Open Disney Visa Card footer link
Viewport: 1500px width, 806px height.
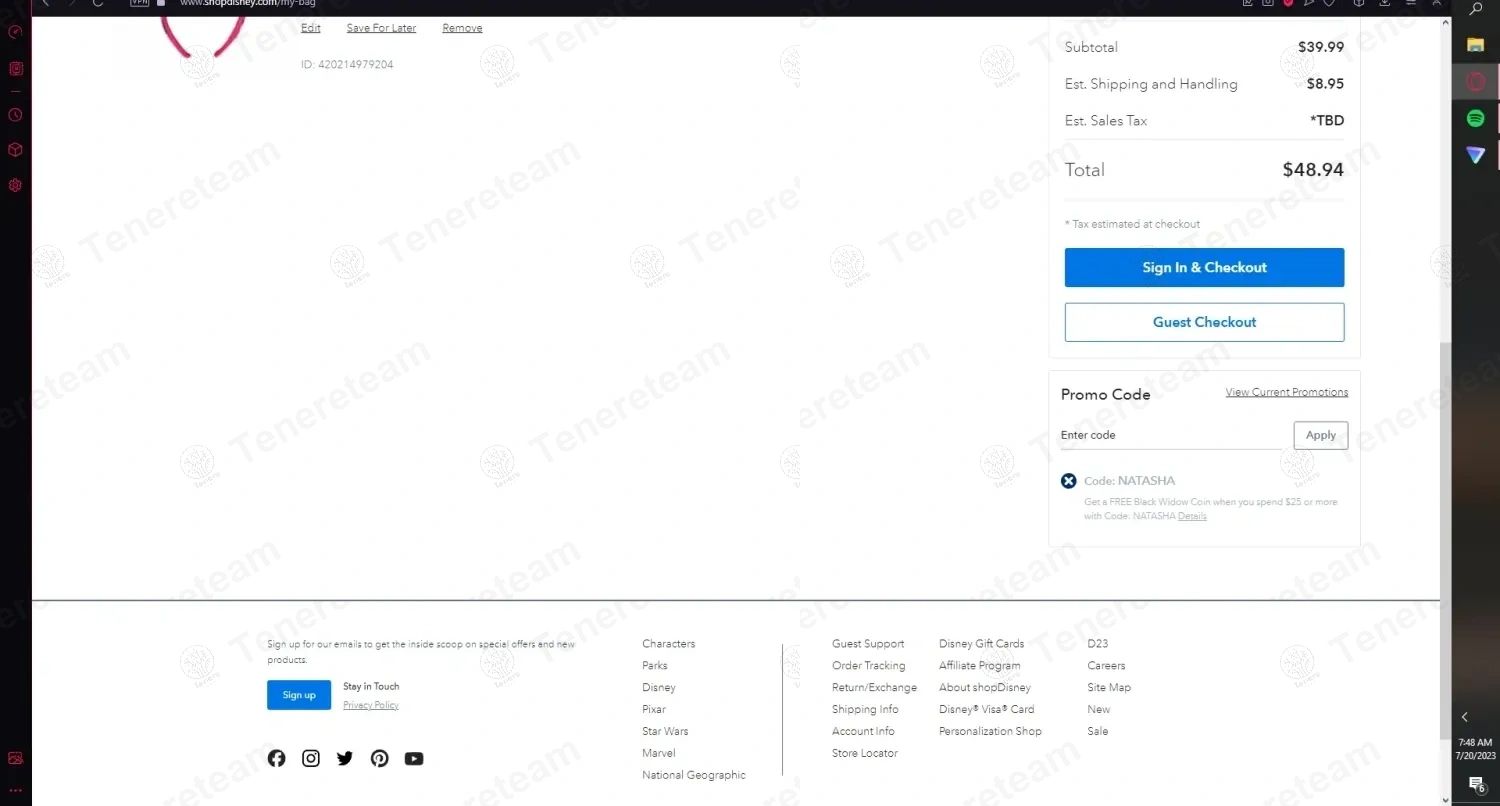coord(987,710)
